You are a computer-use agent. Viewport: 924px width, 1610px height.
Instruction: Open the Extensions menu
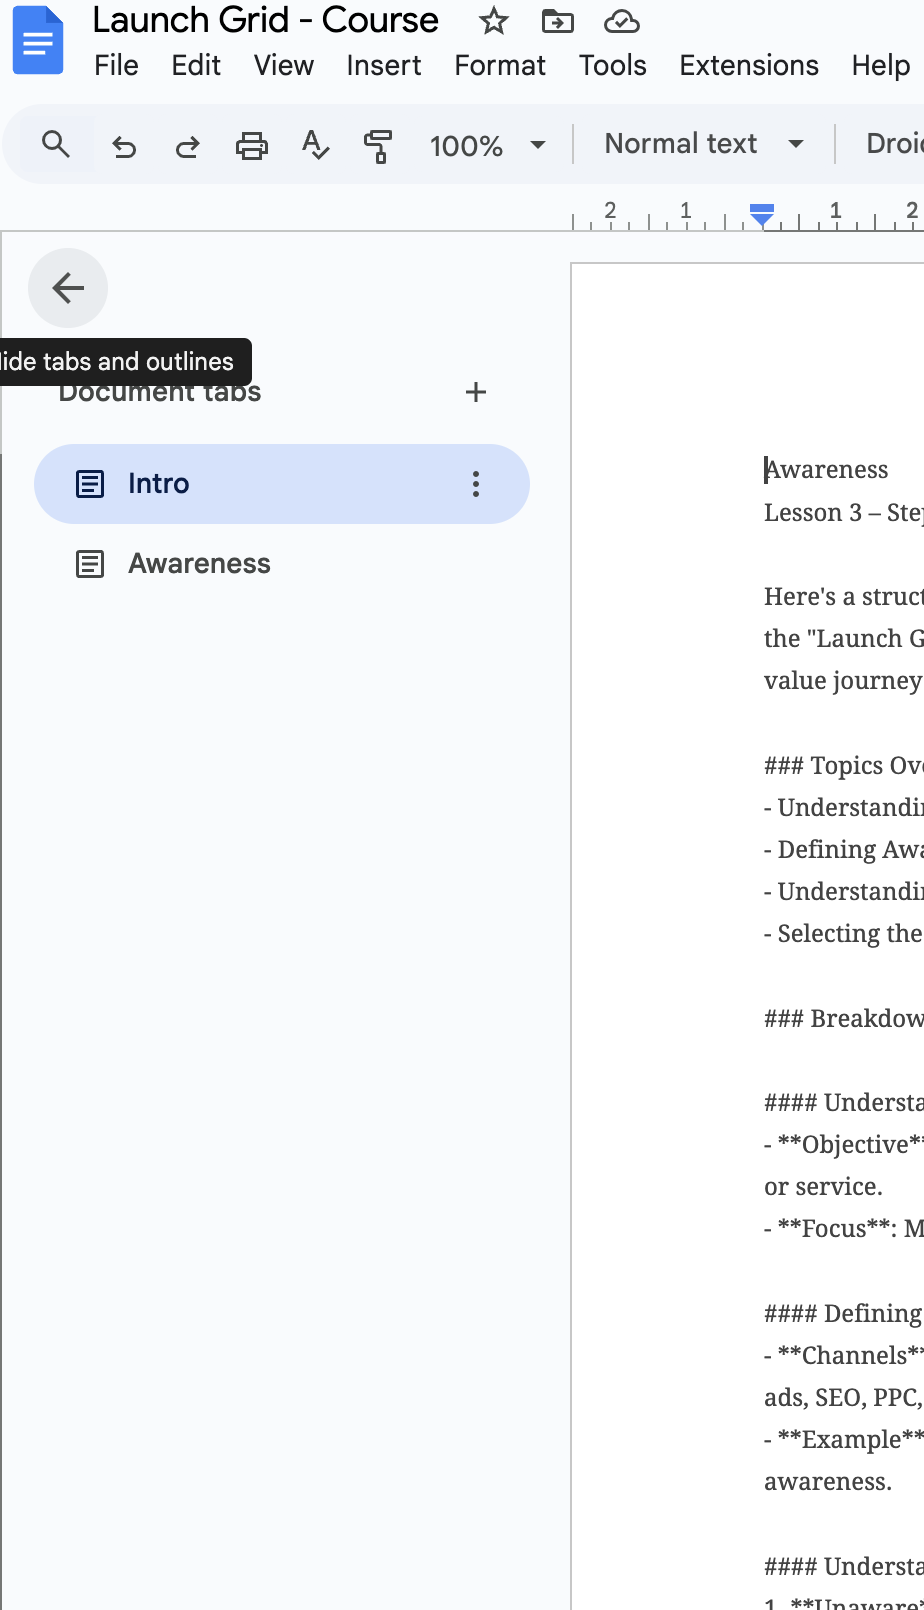(x=749, y=65)
